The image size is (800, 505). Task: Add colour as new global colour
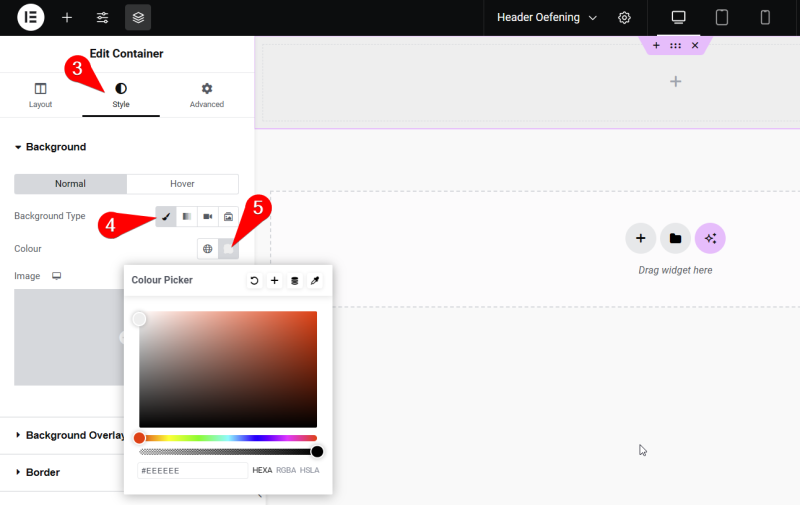point(274,281)
